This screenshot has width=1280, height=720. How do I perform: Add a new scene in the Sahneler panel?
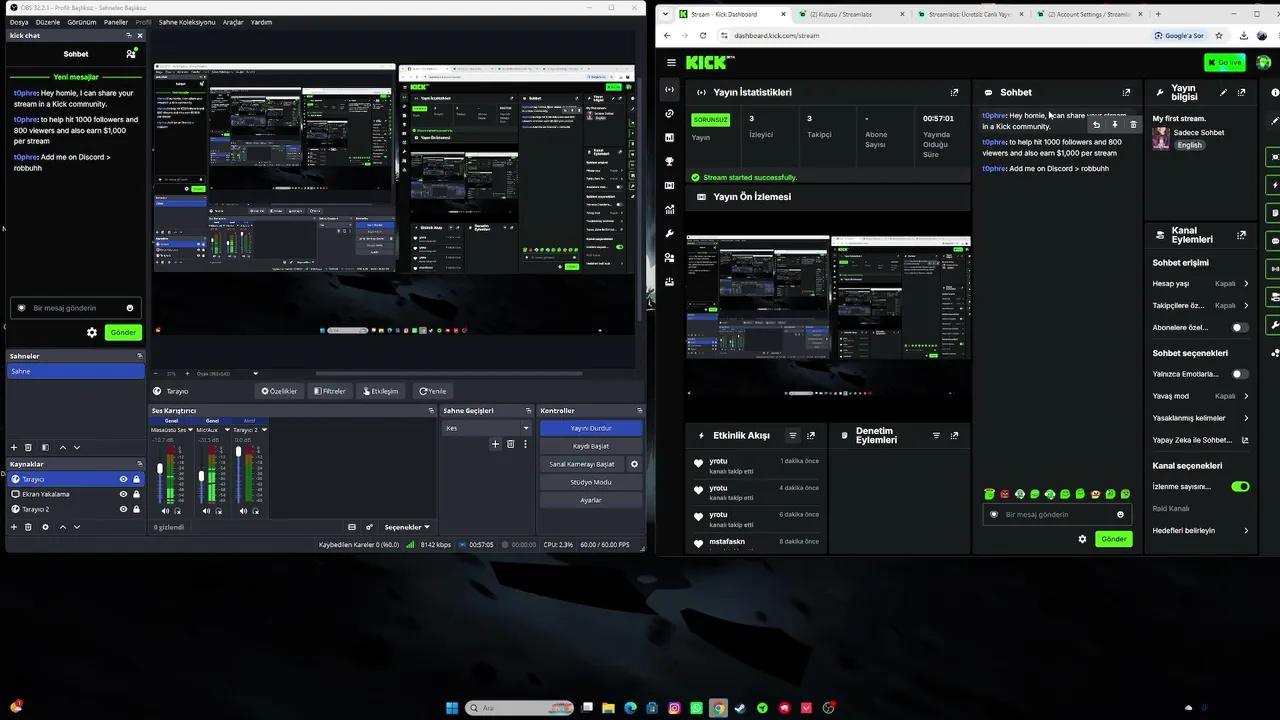pyautogui.click(x=14, y=447)
